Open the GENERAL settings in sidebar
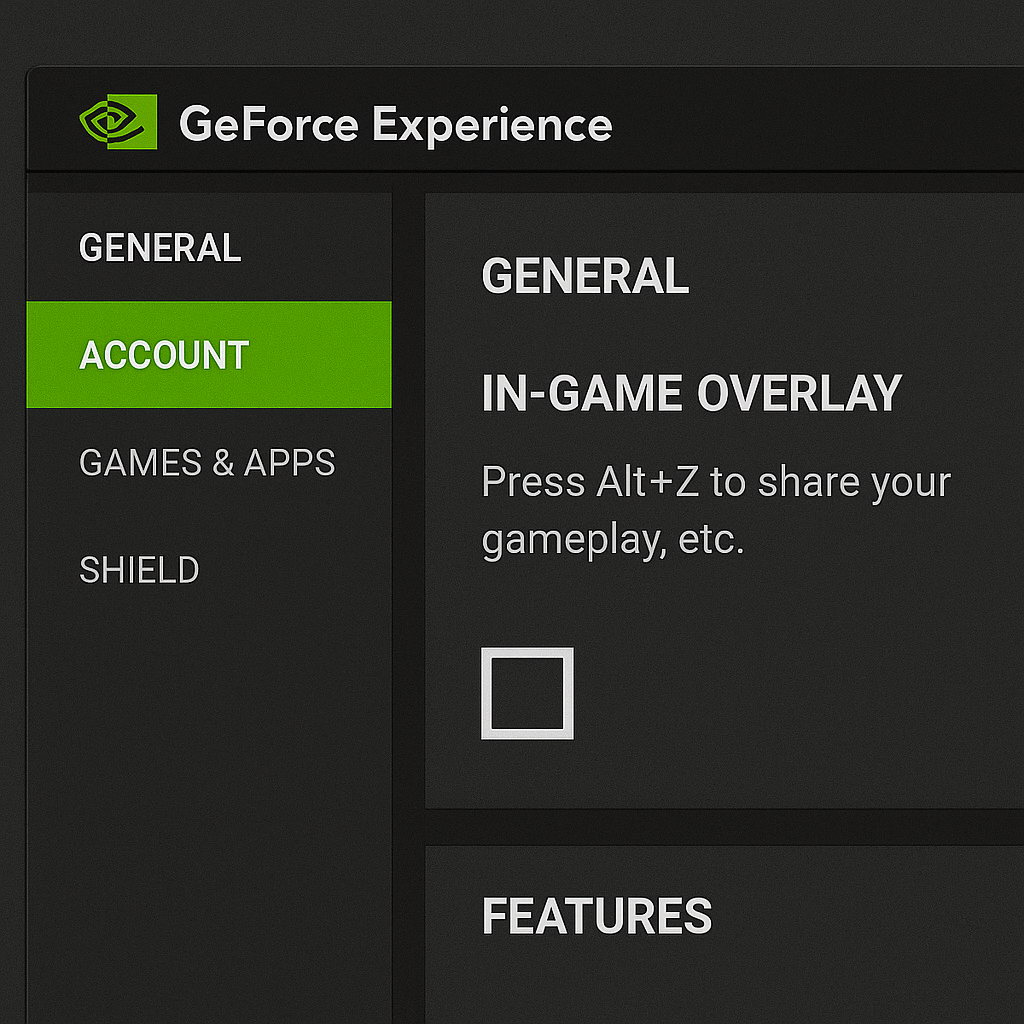This screenshot has height=1024, width=1024. coord(160,248)
